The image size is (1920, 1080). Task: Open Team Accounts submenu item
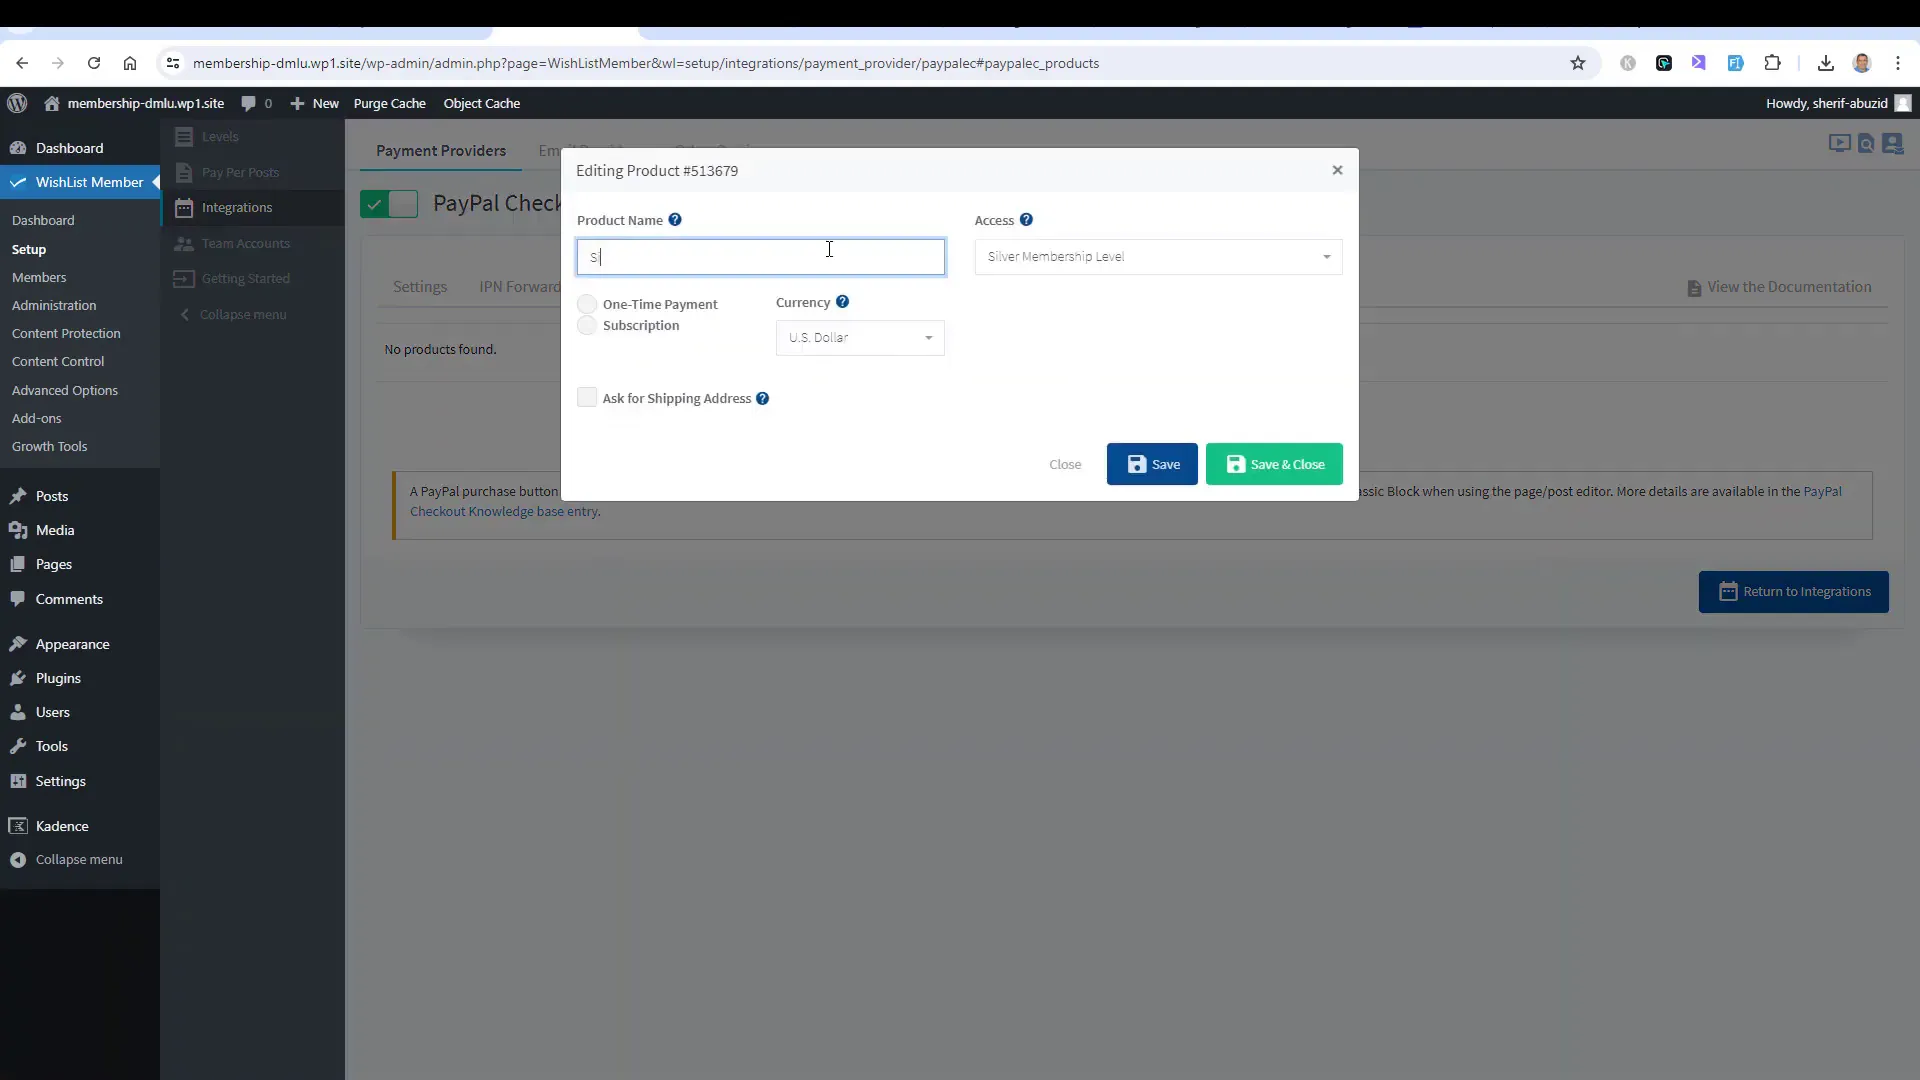246,243
